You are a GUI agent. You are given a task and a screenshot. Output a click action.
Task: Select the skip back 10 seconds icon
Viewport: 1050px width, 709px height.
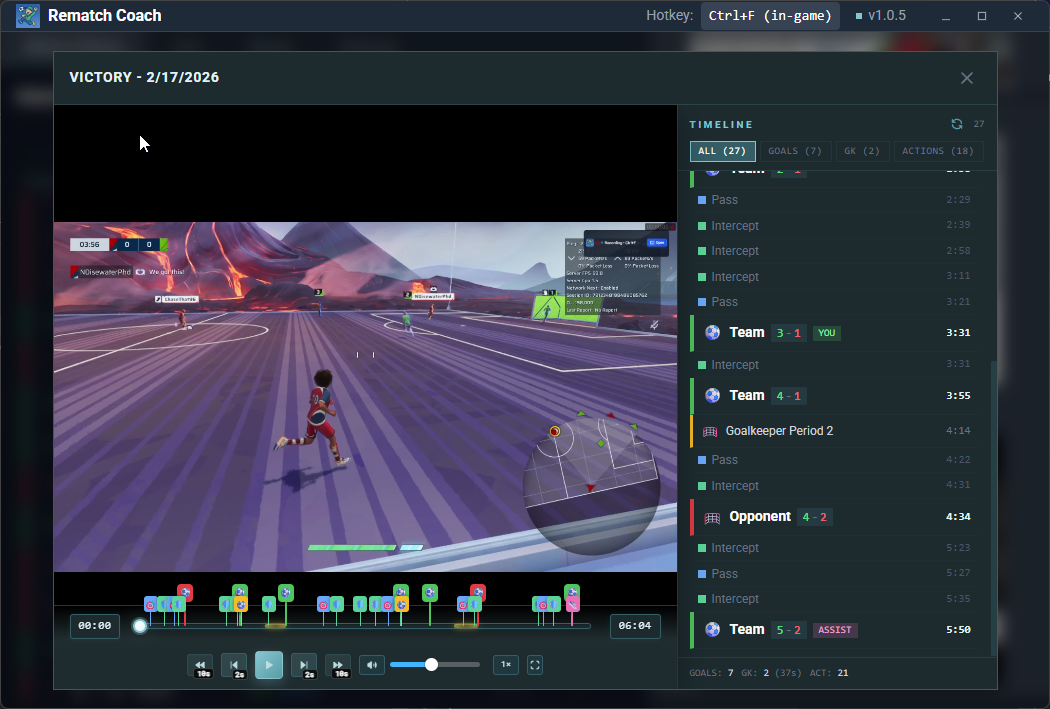click(200, 665)
